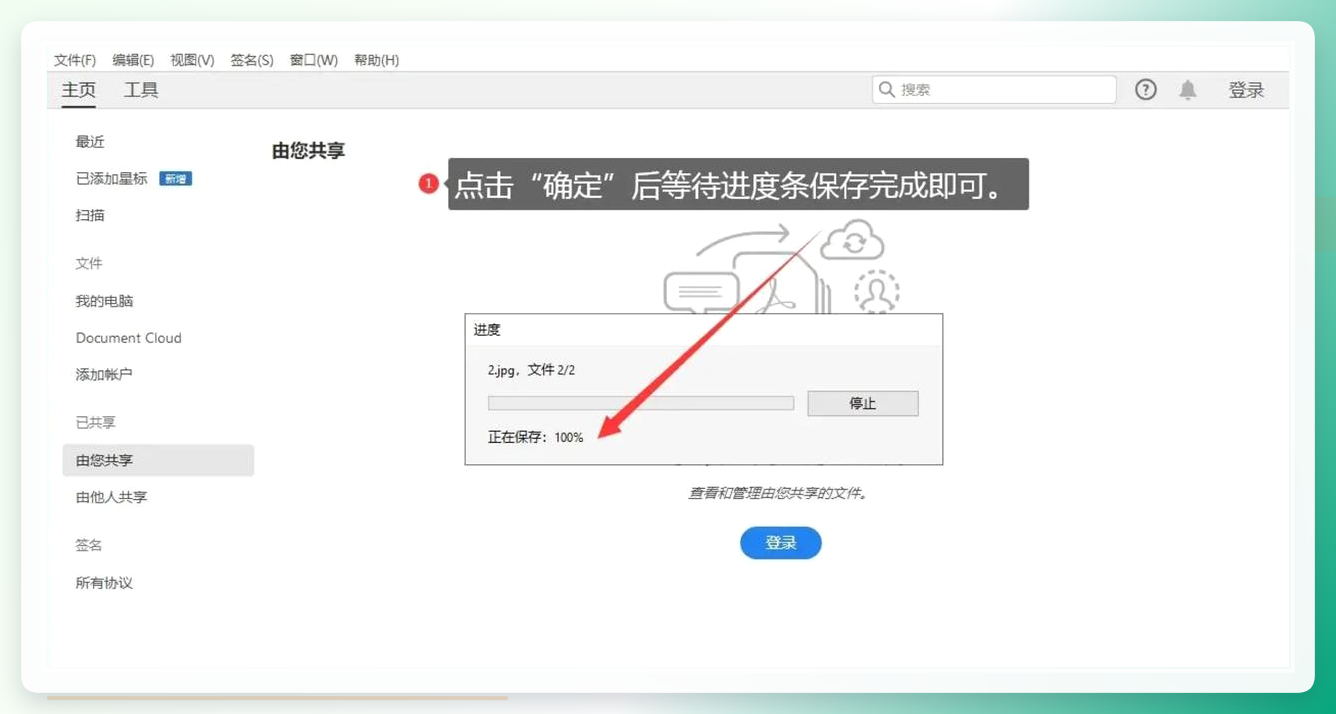
Task: Switch to the 主页 tab
Action: 79,90
